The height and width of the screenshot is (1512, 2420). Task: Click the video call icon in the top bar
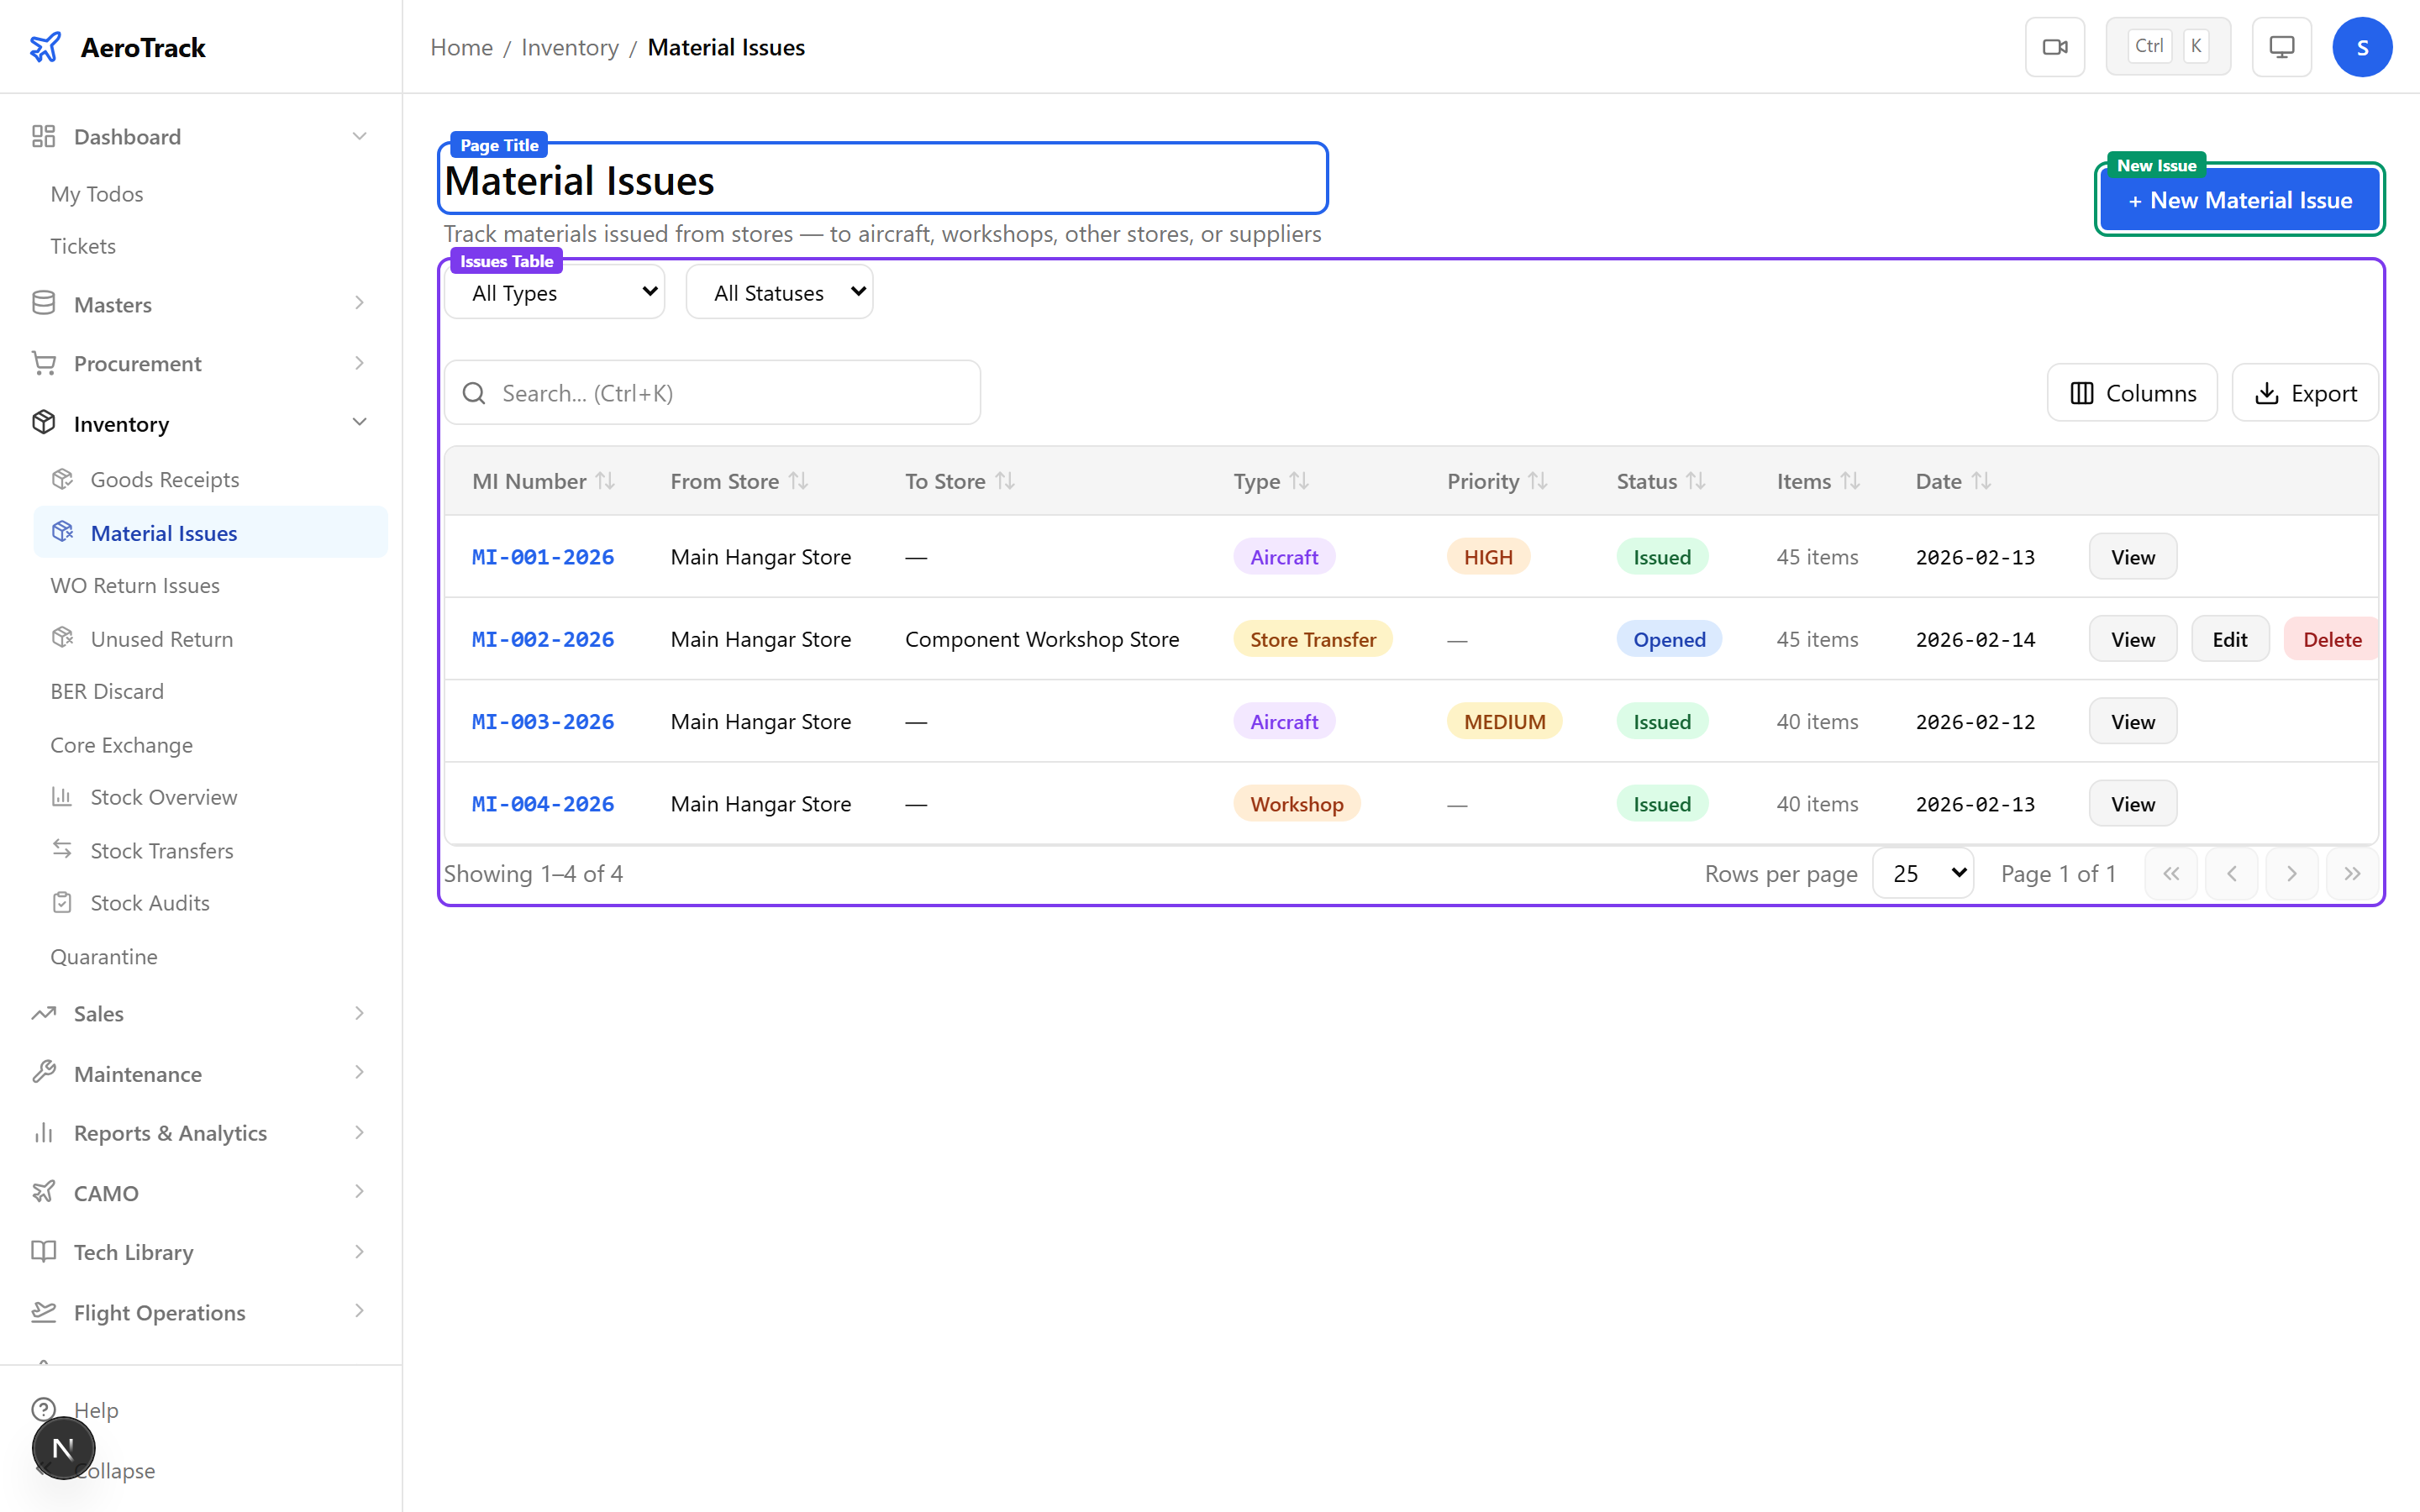point(2055,46)
